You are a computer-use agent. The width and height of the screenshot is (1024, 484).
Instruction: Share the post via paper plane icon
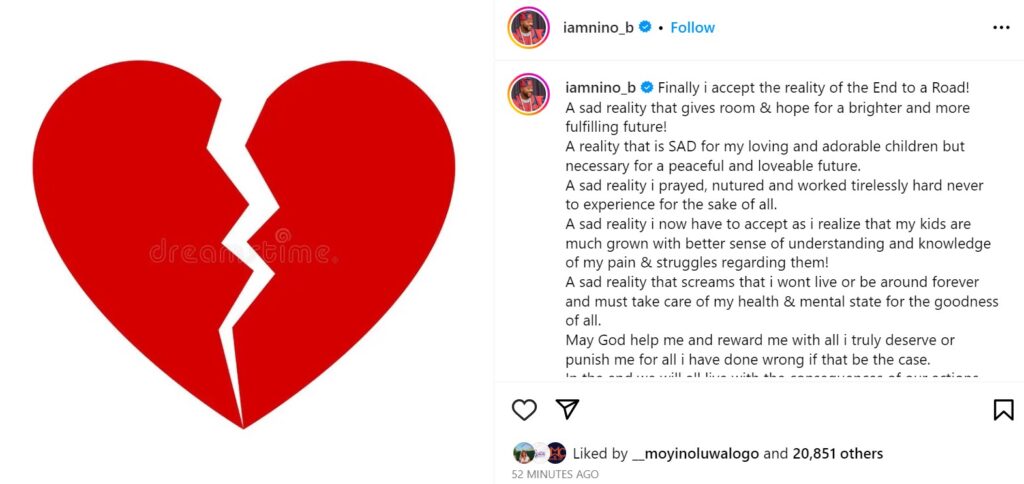click(x=567, y=409)
